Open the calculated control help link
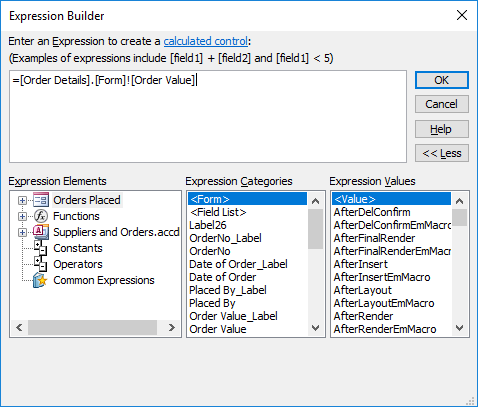478x407 pixels. pos(206,41)
